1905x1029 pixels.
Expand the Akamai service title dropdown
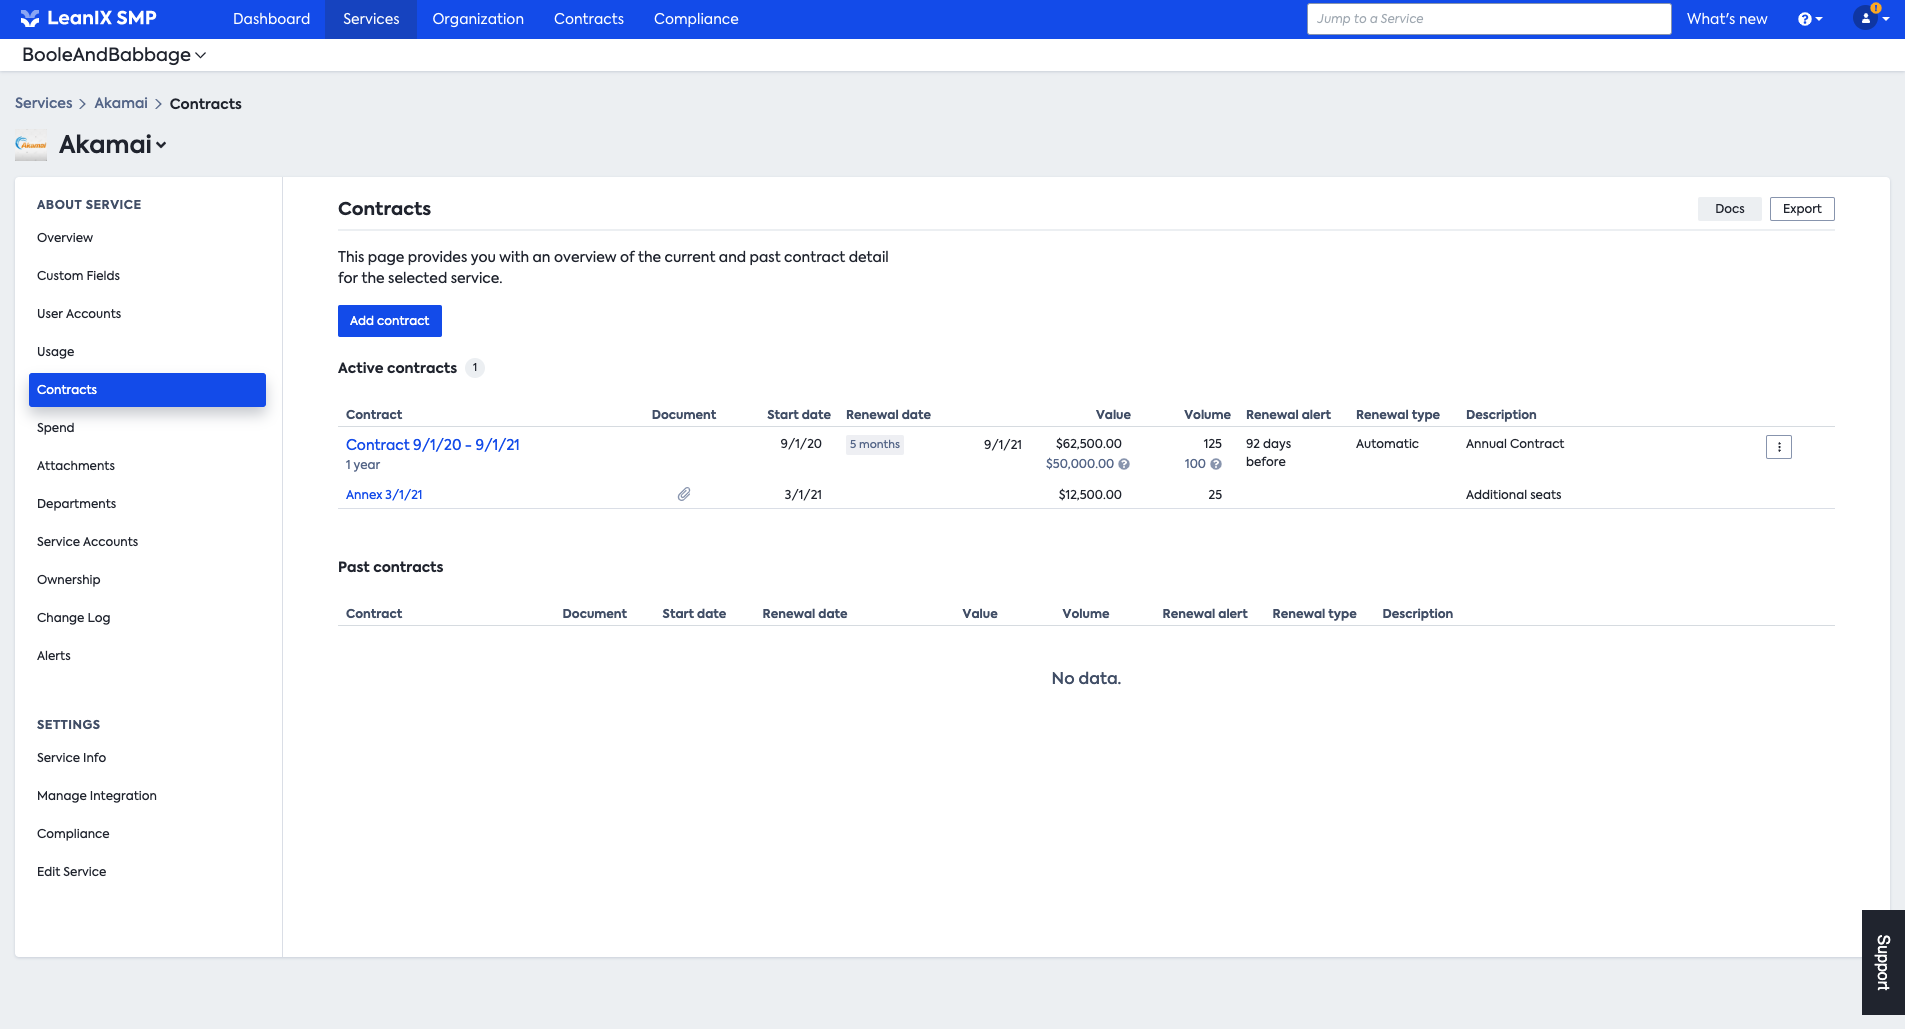112,145
